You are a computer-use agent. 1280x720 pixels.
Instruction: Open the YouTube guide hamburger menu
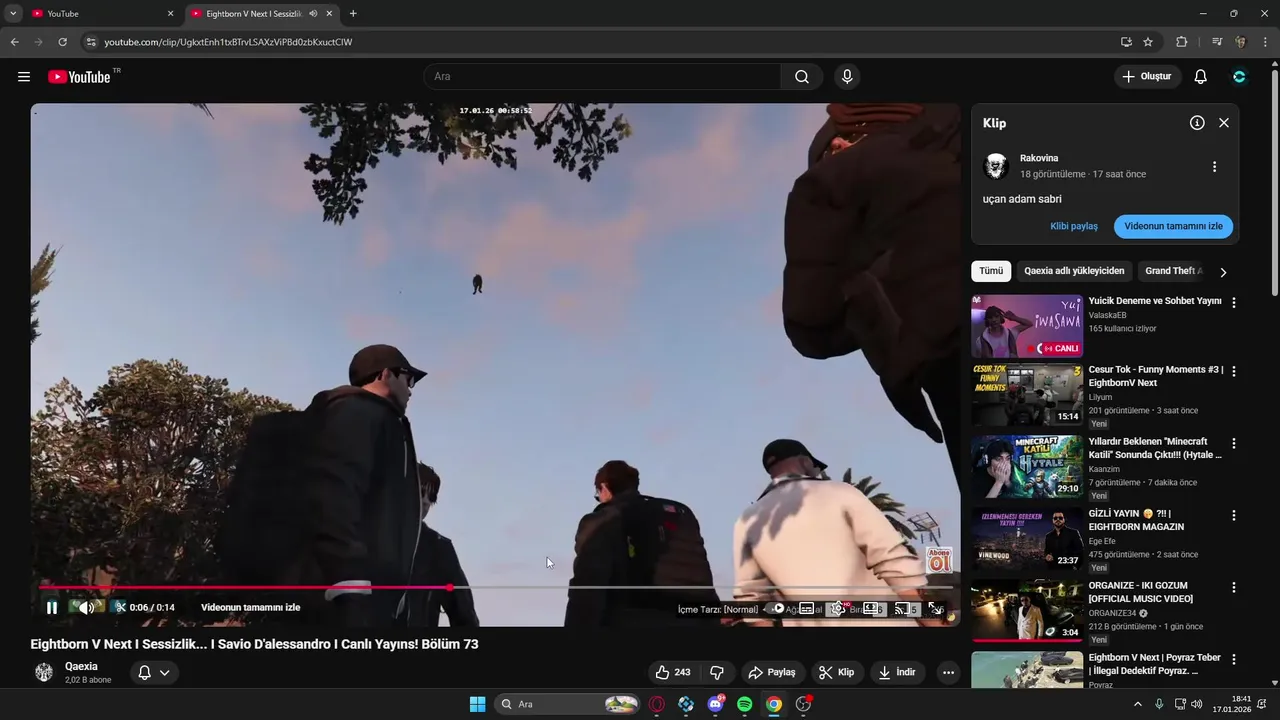(x=24, y=77)
